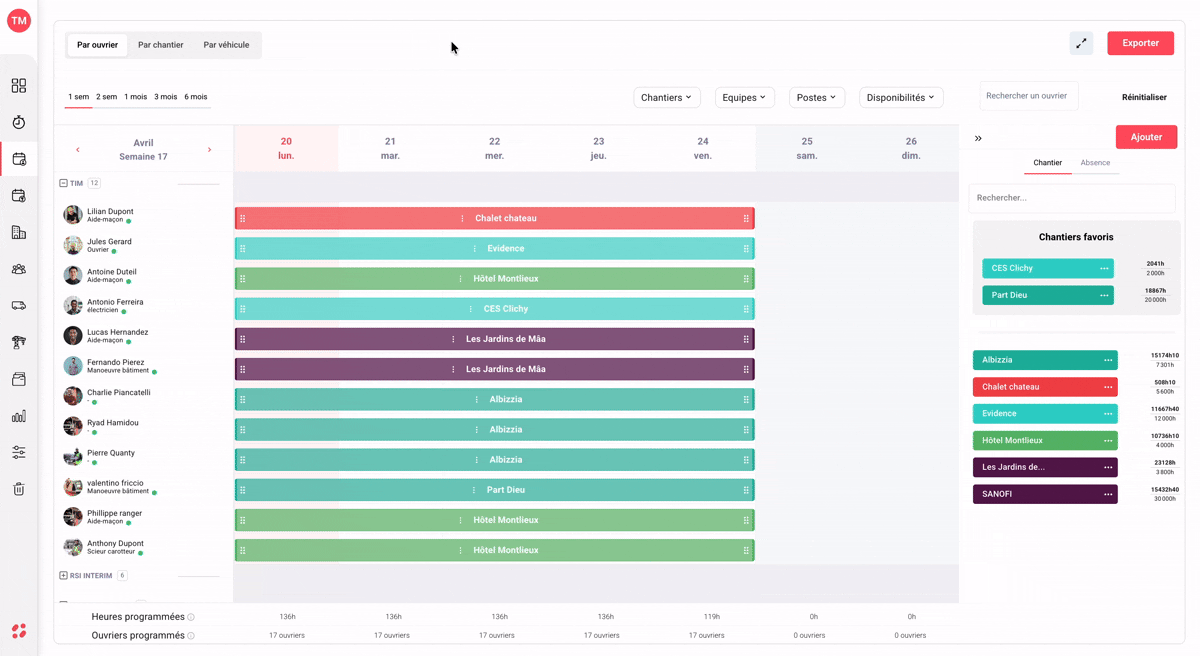The image size is (1200, 656).
Task: Open the stopwatch time-tracking sidebar icon
Action: (19, 122)
